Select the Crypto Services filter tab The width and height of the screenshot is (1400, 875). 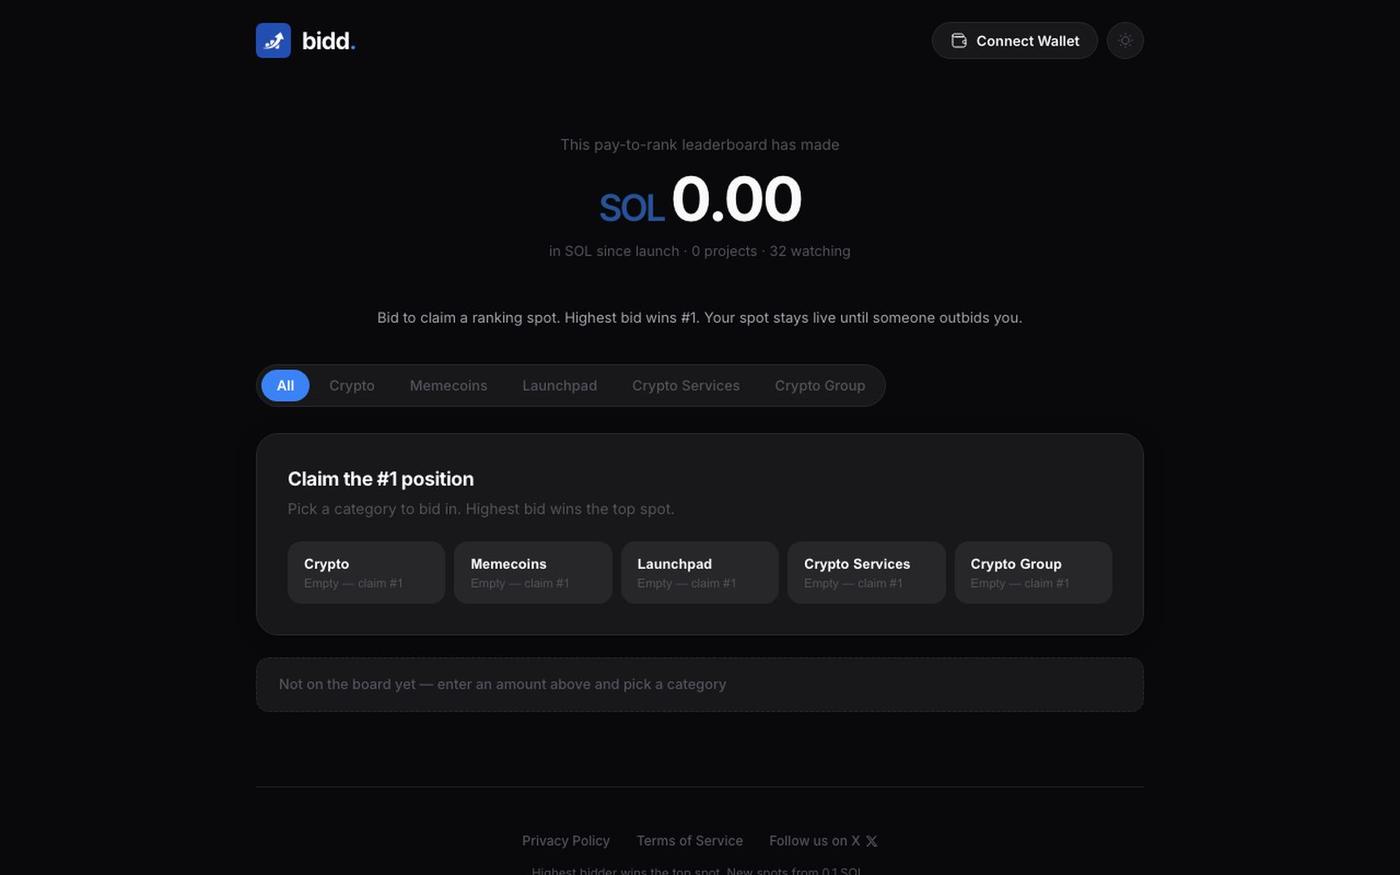coord(686,385)
